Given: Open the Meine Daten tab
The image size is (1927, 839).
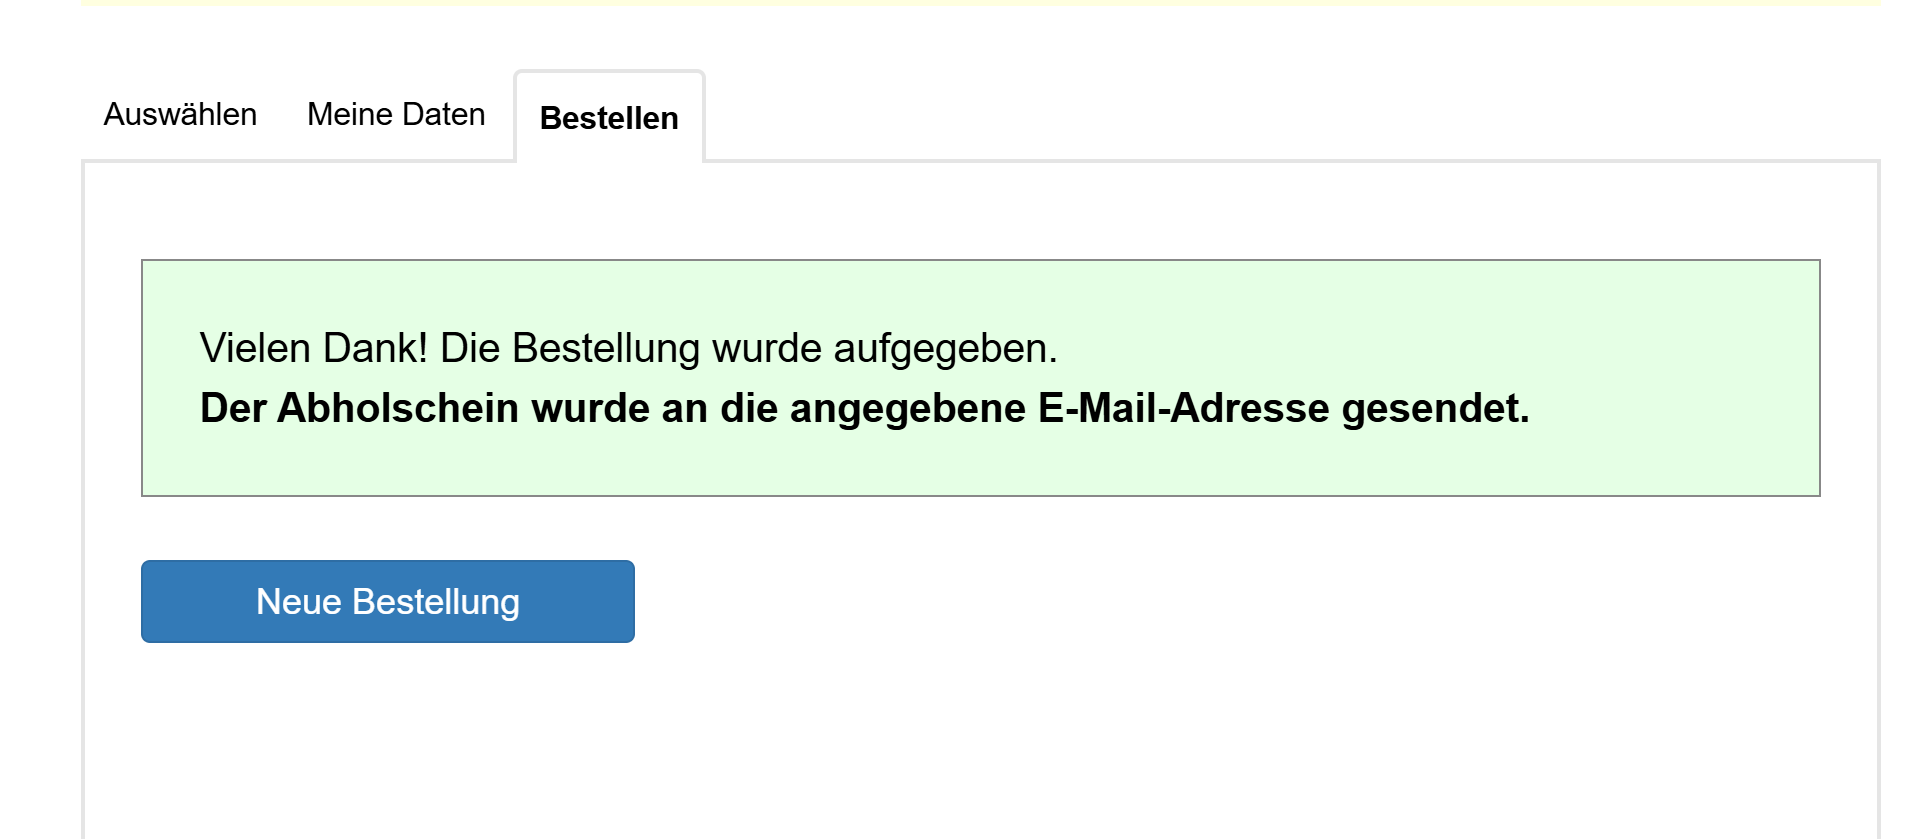Looking at the screenshot, I should click(396, 115).
